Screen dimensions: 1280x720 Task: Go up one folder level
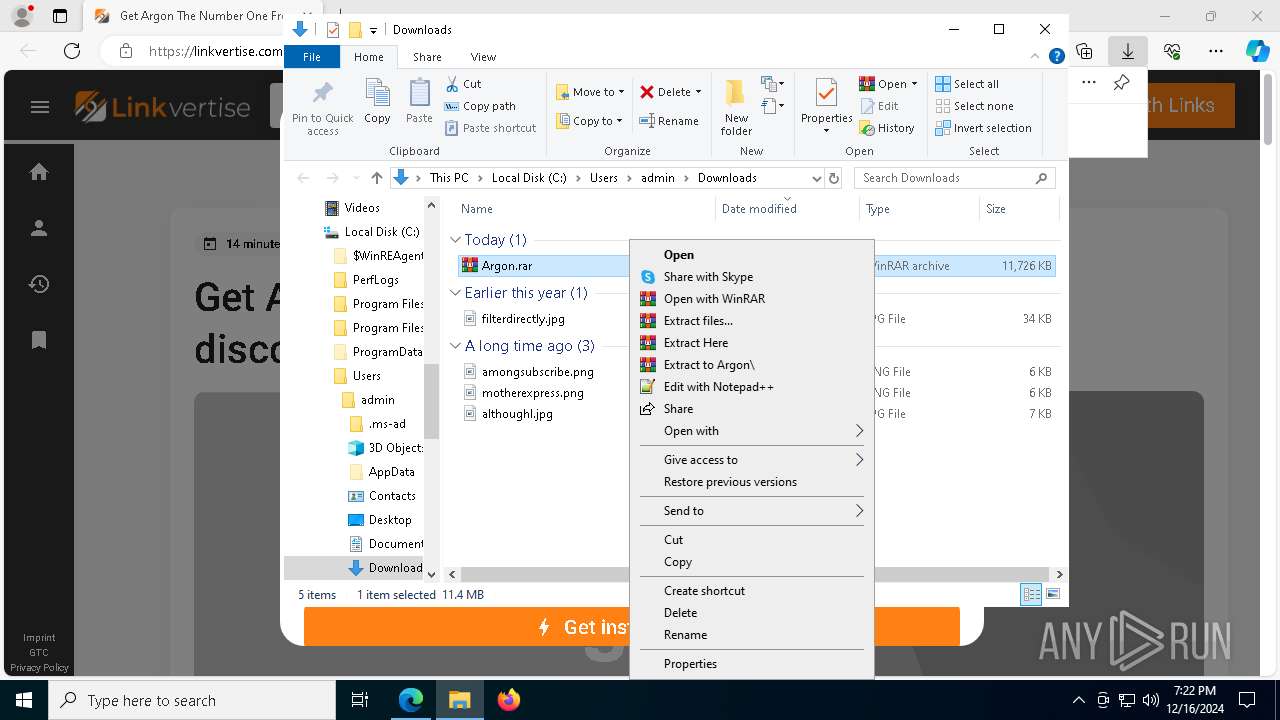pyautogui.click(x=376, y=178)
